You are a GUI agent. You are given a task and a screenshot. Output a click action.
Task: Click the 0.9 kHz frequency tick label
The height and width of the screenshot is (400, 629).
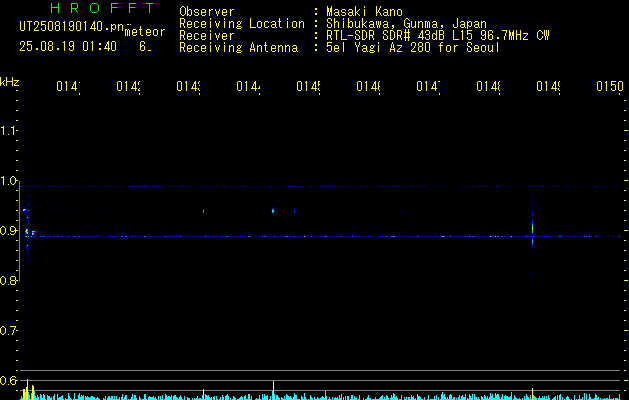[8, 231]
